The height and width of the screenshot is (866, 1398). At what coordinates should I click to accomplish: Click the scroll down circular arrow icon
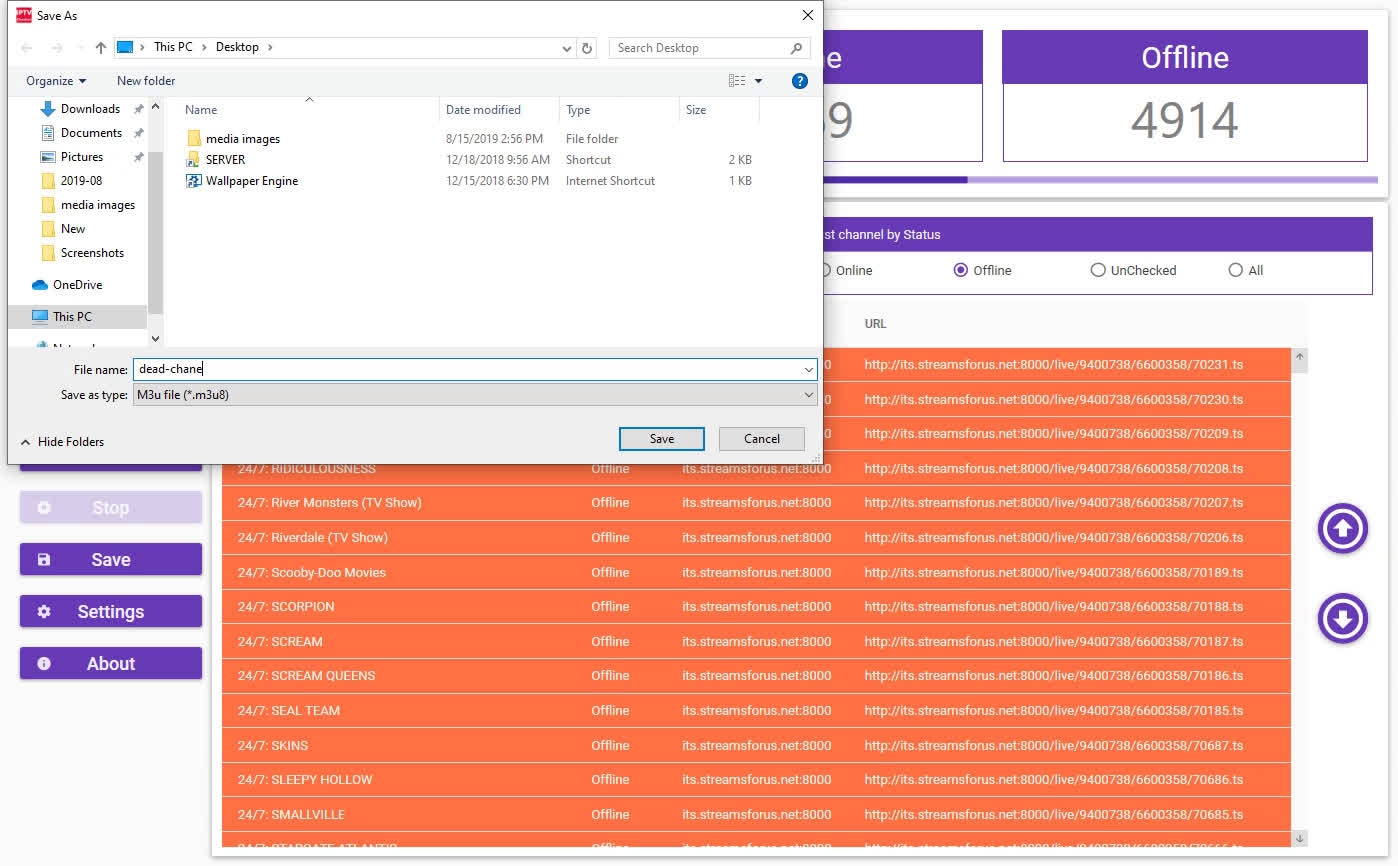1342,619
